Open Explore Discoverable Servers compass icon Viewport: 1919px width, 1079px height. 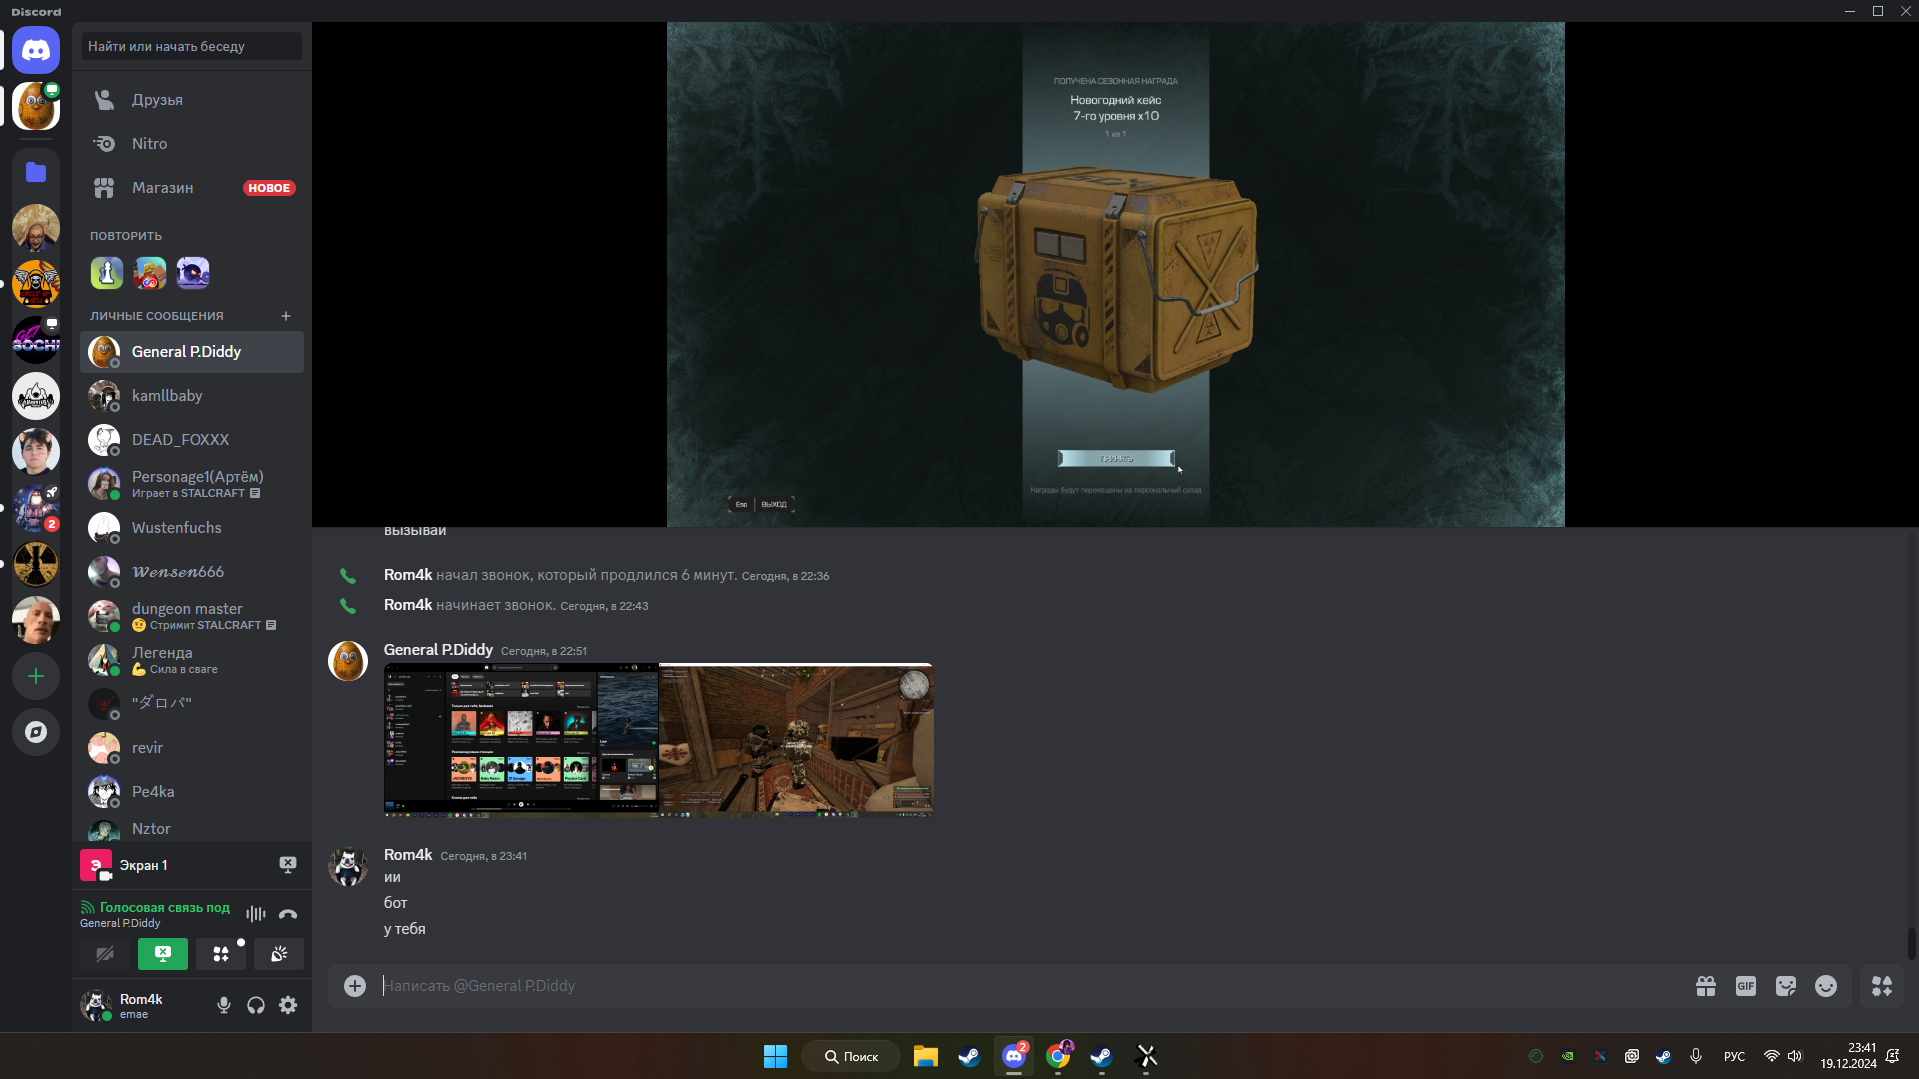(x=36, y=732)
